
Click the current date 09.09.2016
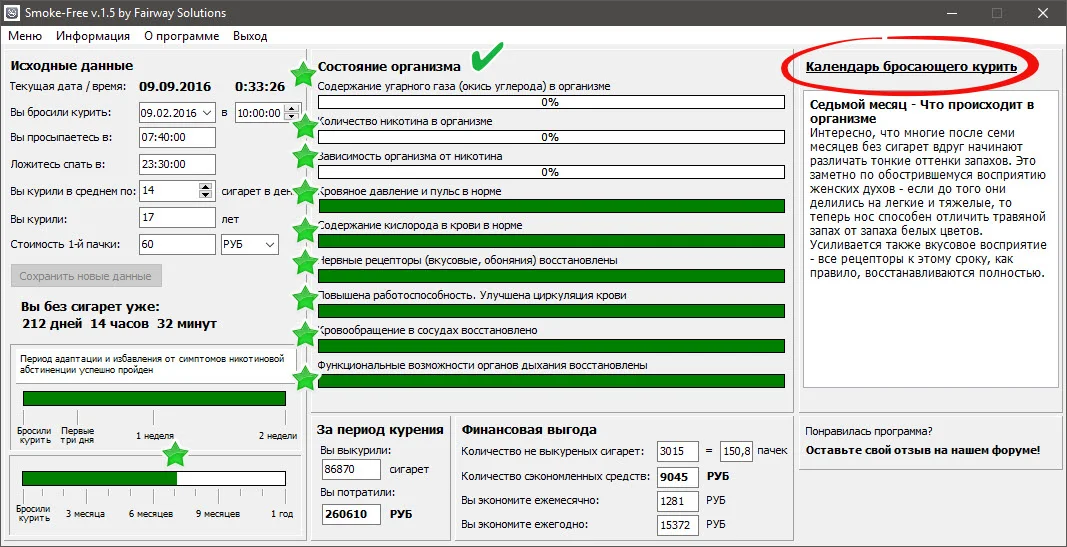pyautogui.click(x=176, y=86)
